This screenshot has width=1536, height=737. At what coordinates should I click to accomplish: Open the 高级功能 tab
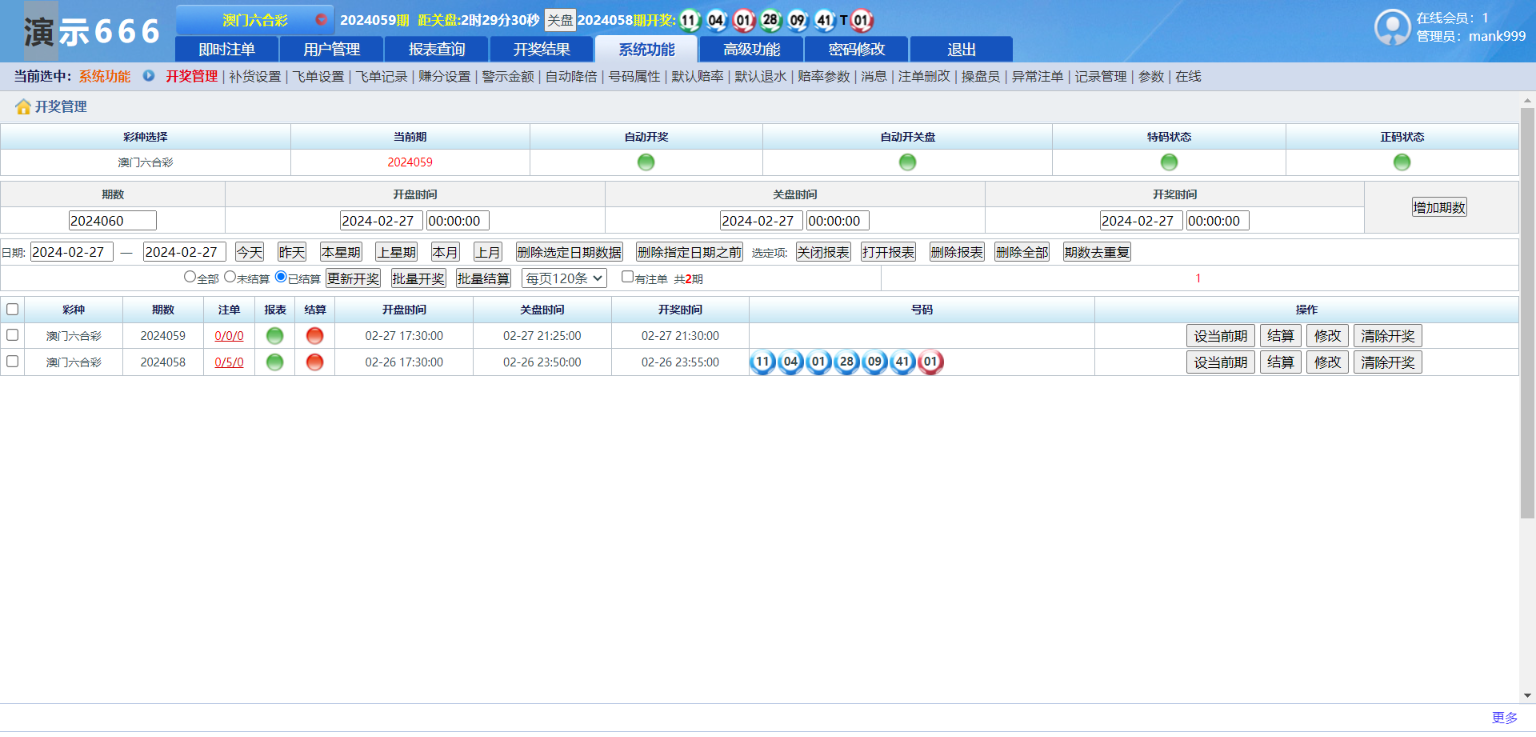click(x=752, y=49)
